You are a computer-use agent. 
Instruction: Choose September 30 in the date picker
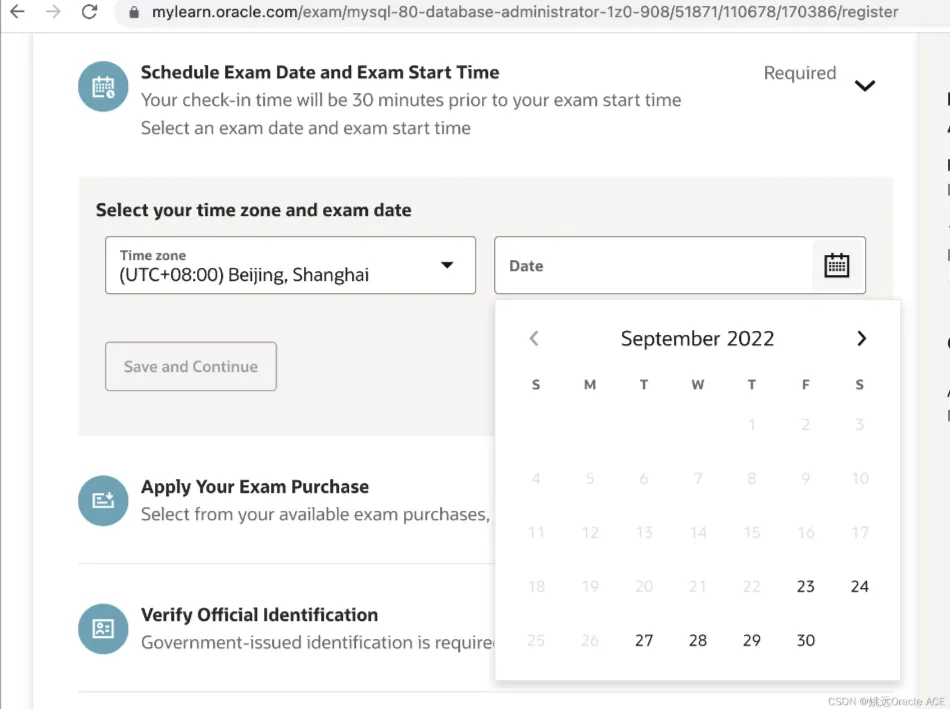(x=805, y=640)
